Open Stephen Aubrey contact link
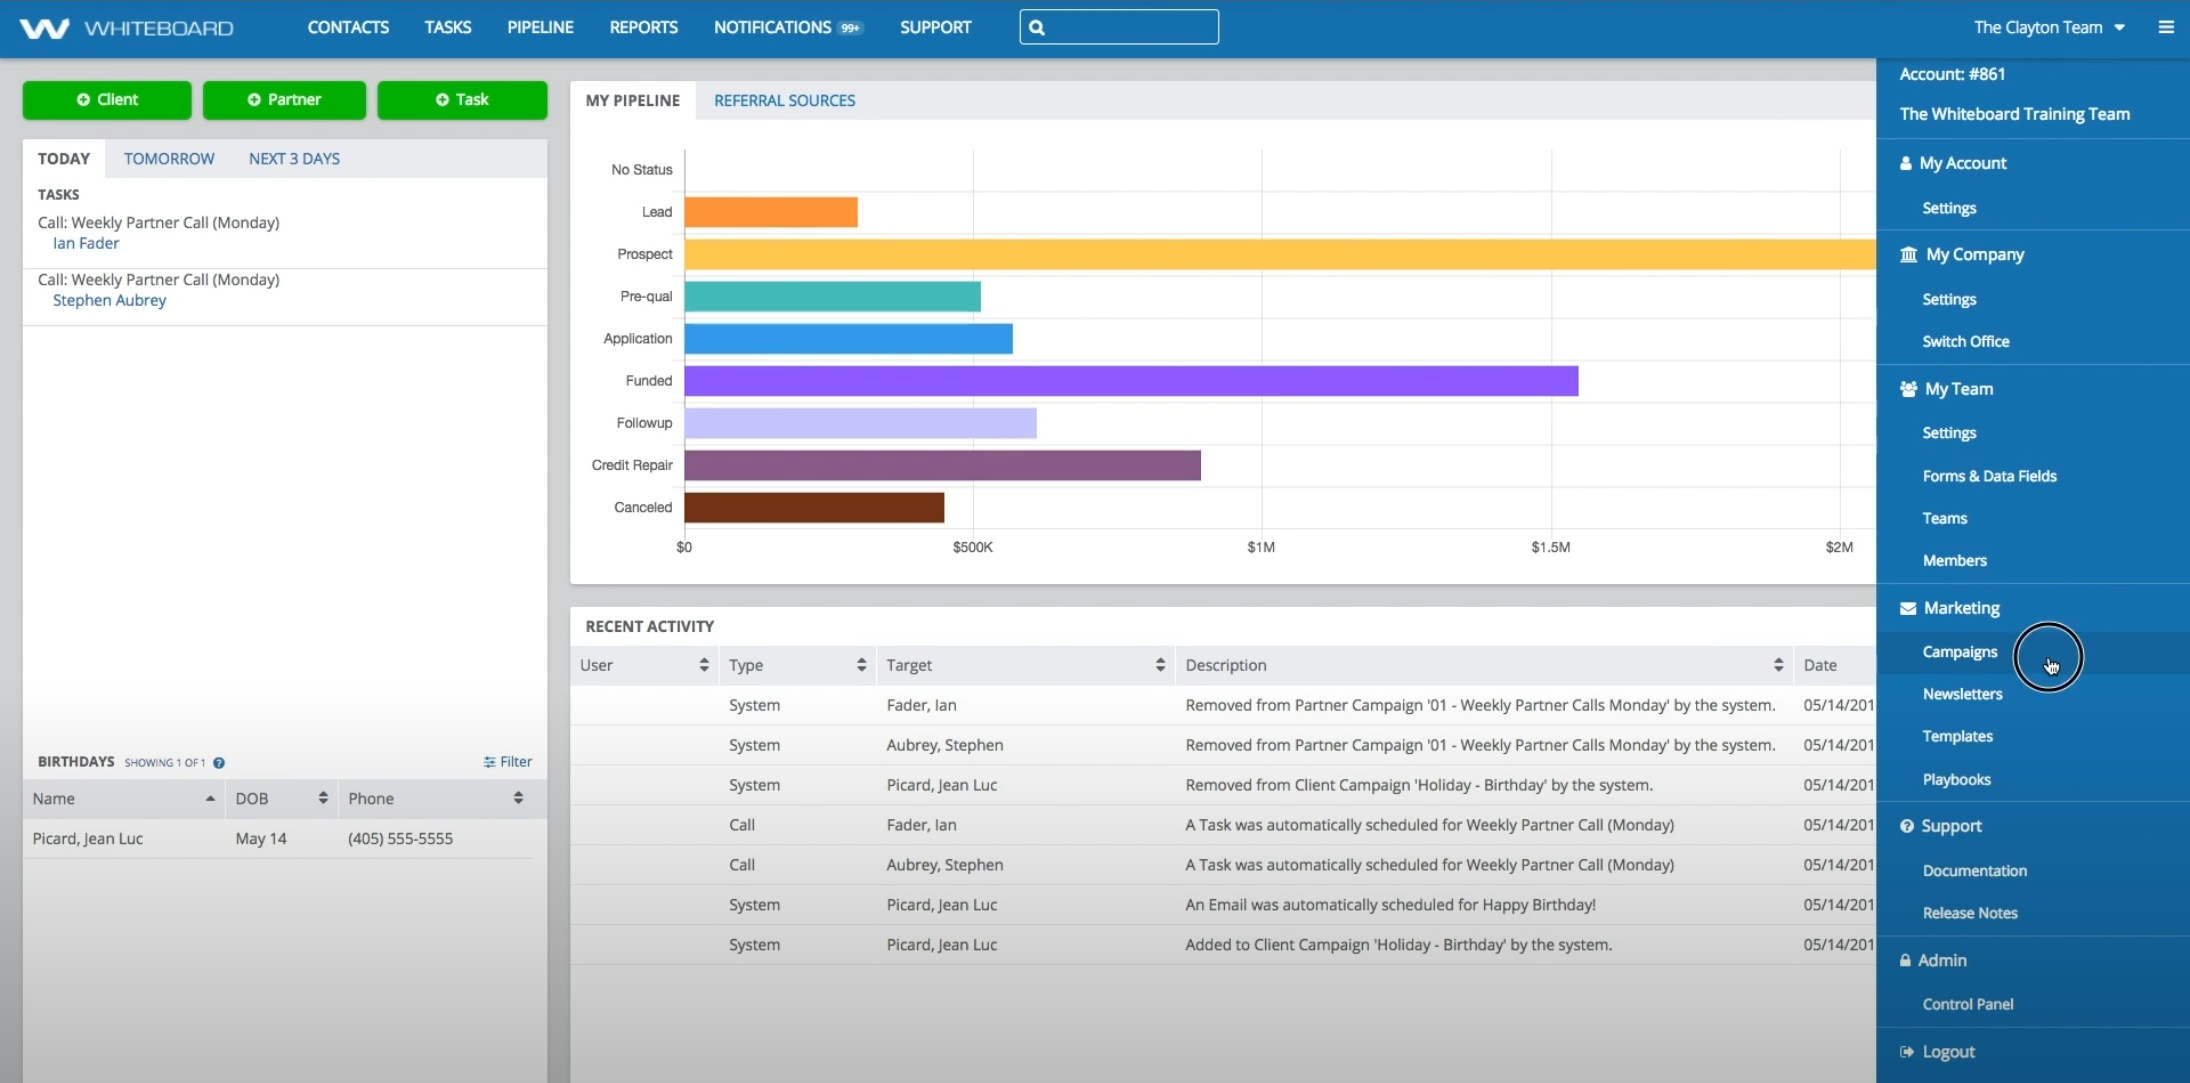The width and height of the screenshot is (2190, 1083). tap(109, 300)
